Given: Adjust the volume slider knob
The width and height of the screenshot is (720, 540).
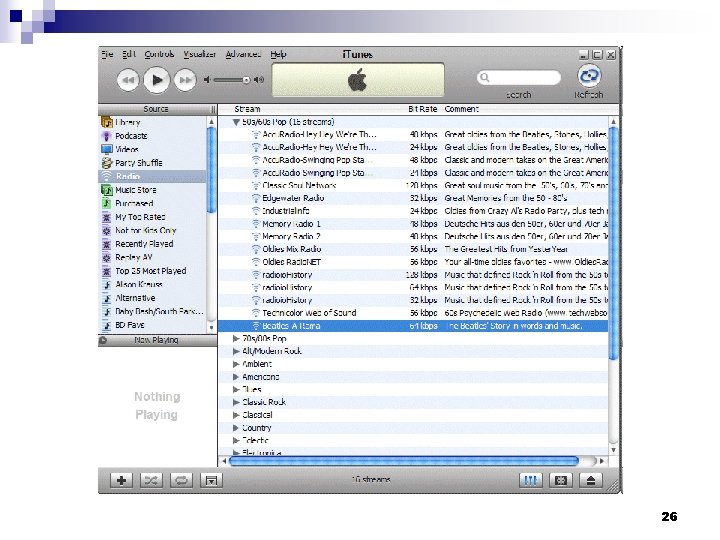Looking at the screenshot, I should tap(246, 80).
